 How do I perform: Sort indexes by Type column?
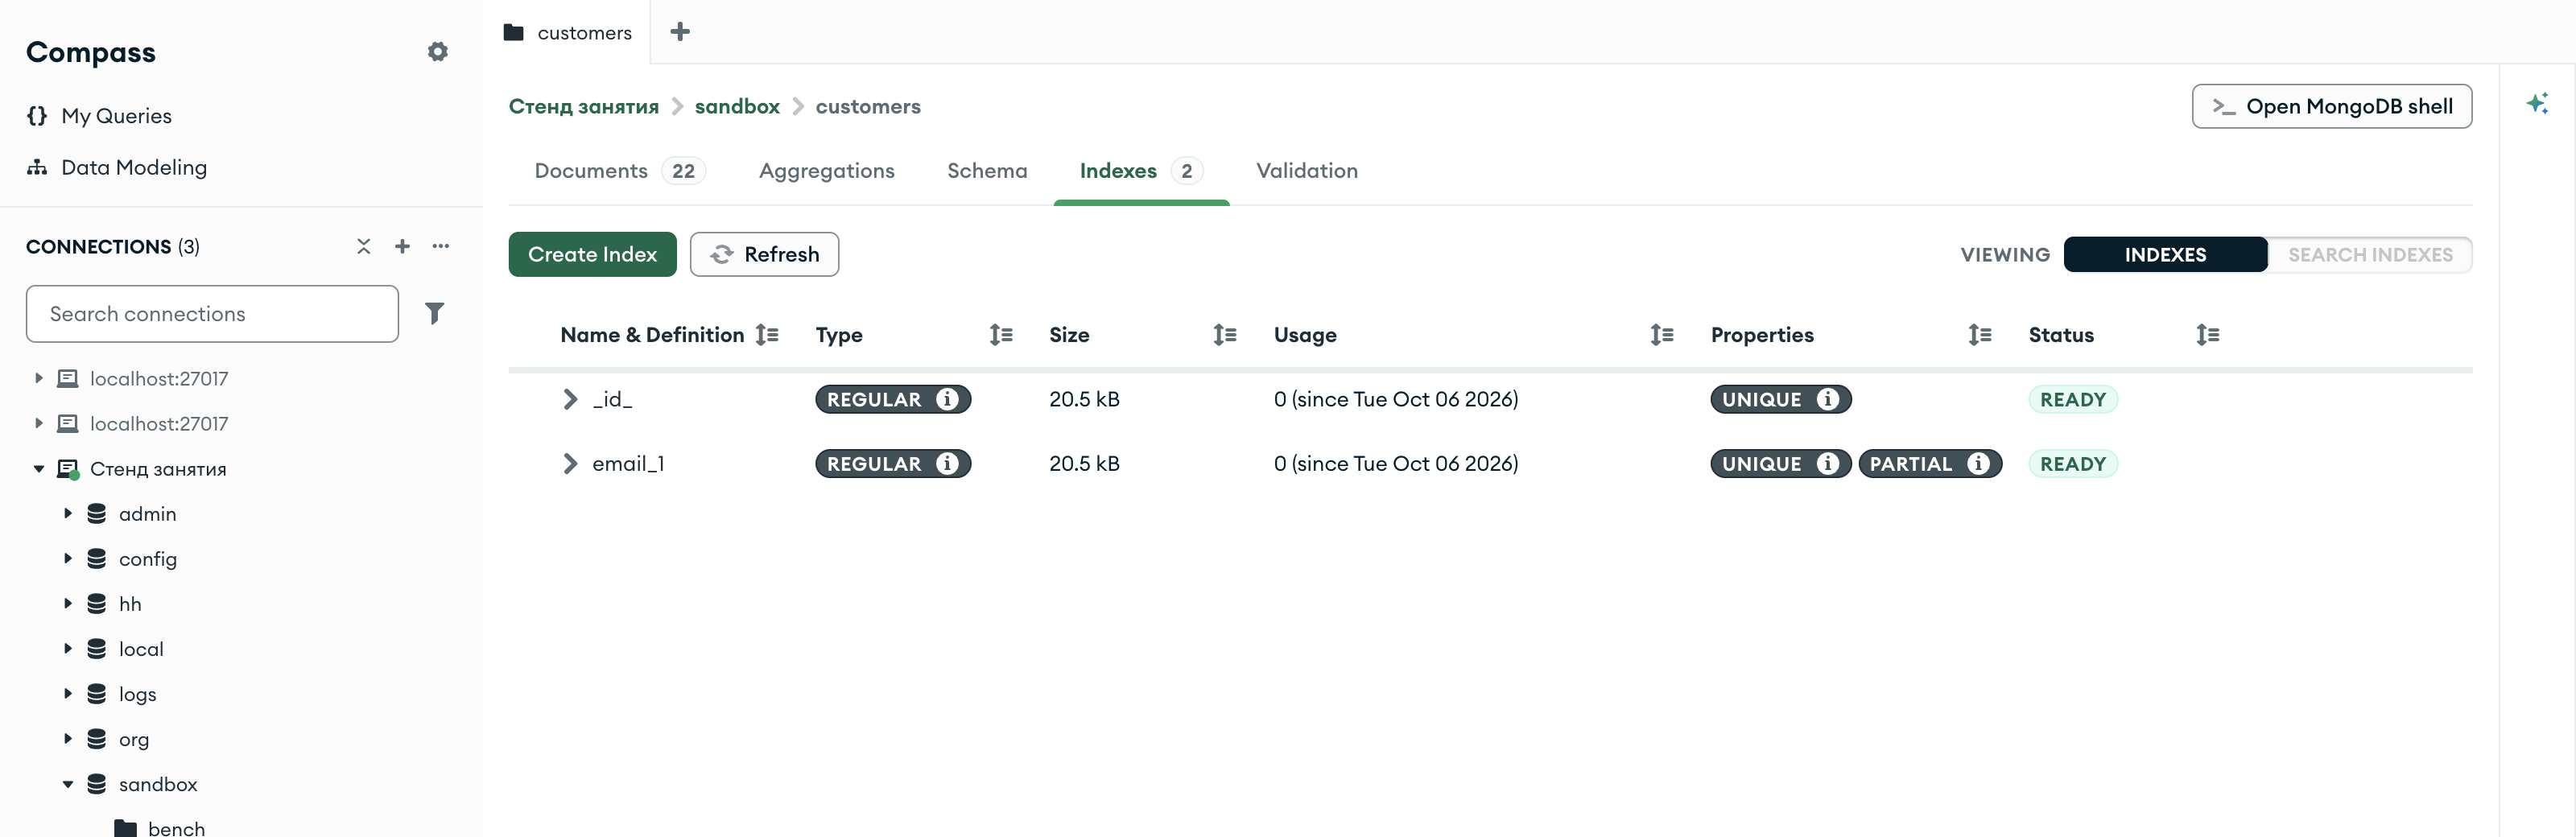click(1001, 335)
